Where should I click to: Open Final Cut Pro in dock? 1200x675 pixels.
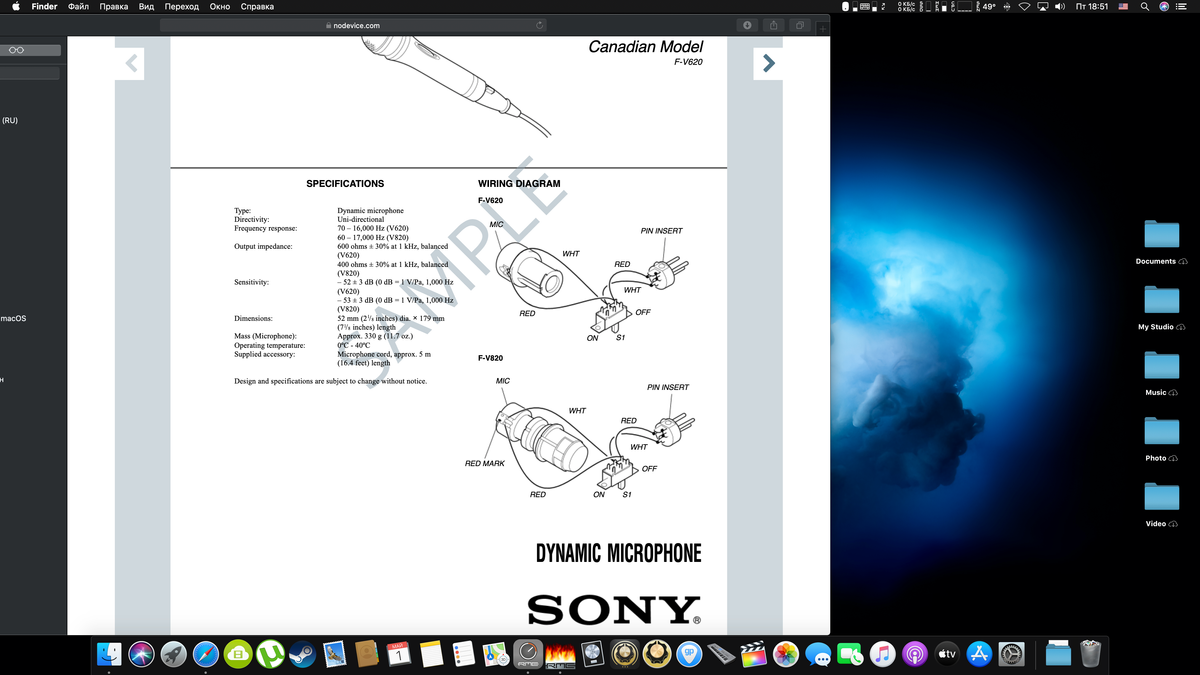[x=754, y=654]
